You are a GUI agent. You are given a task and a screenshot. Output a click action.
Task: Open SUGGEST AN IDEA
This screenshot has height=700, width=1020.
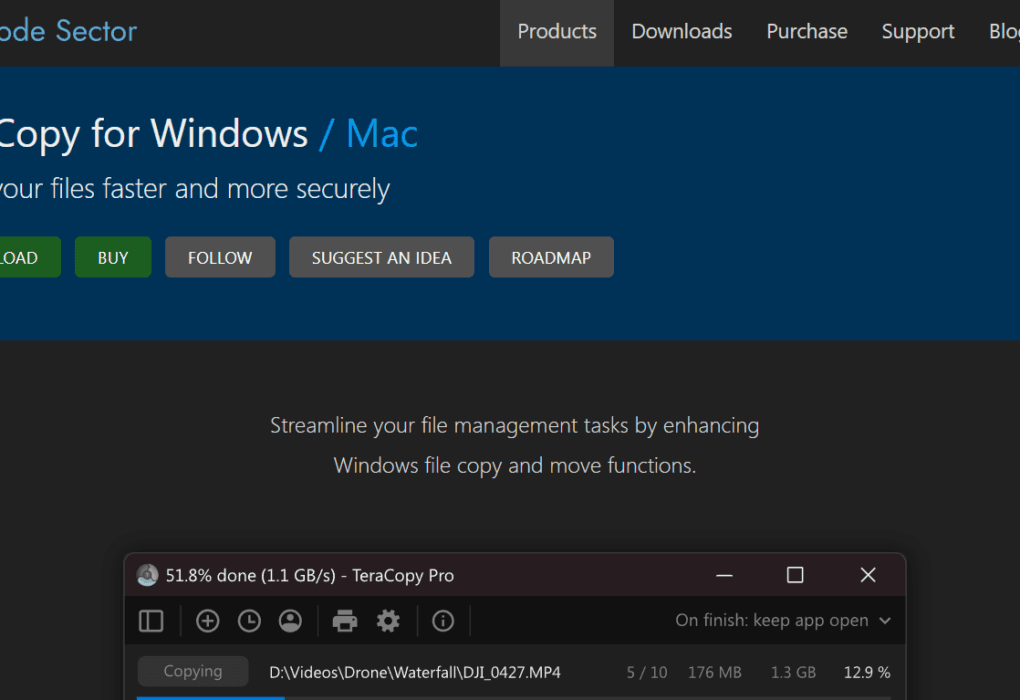[381, 257]
